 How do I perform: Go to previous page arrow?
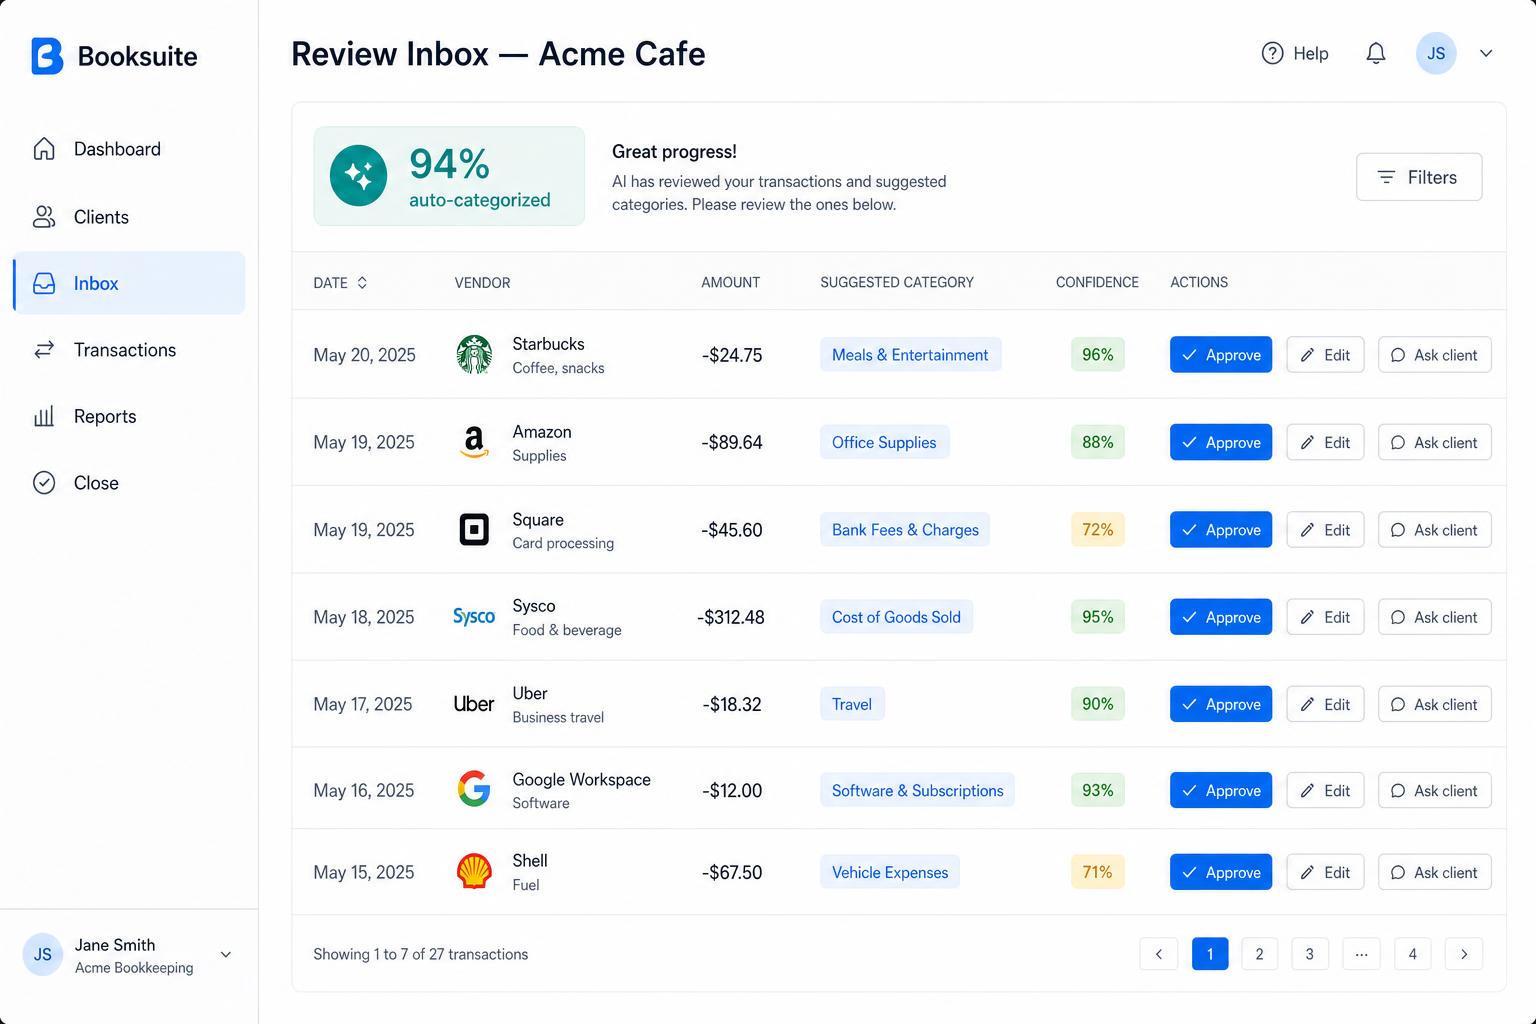1158,954
